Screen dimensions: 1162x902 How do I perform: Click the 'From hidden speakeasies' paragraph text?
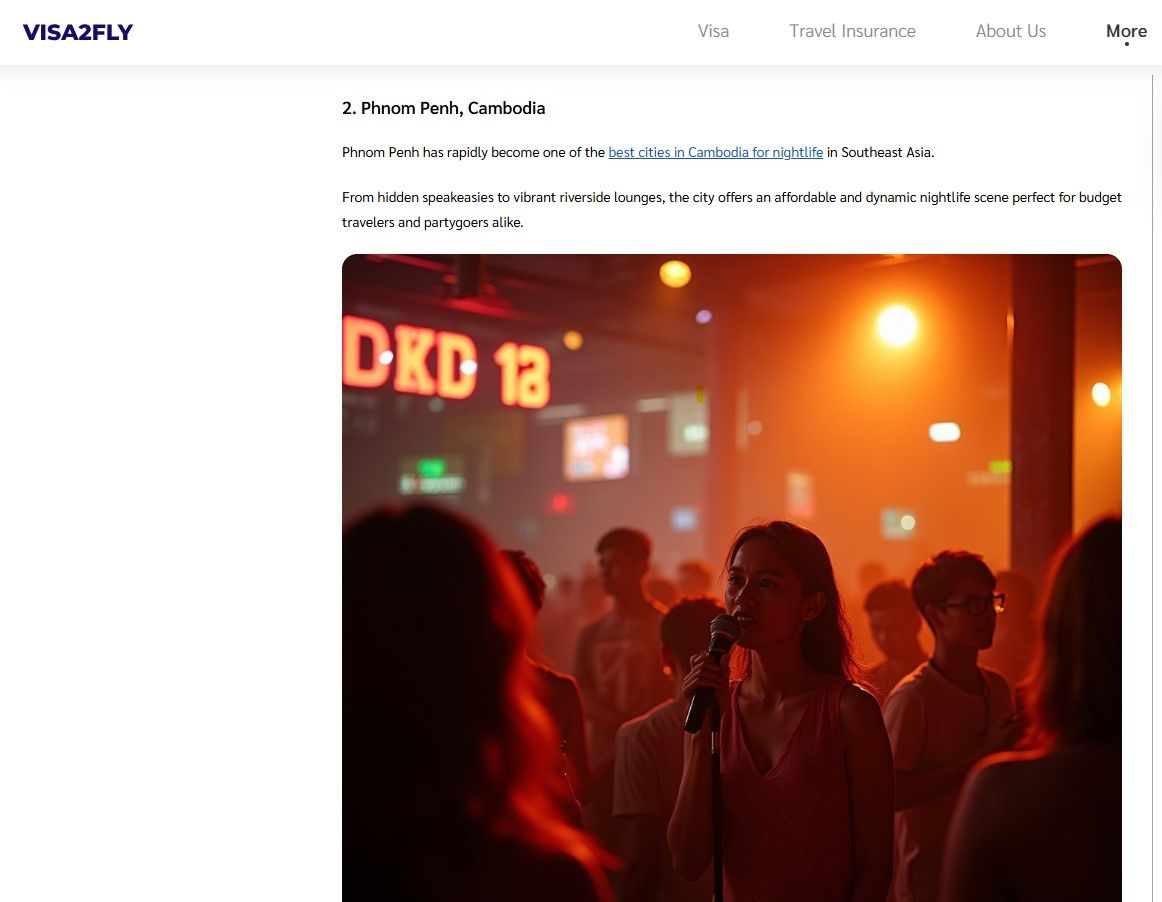(x=731, y=210)
